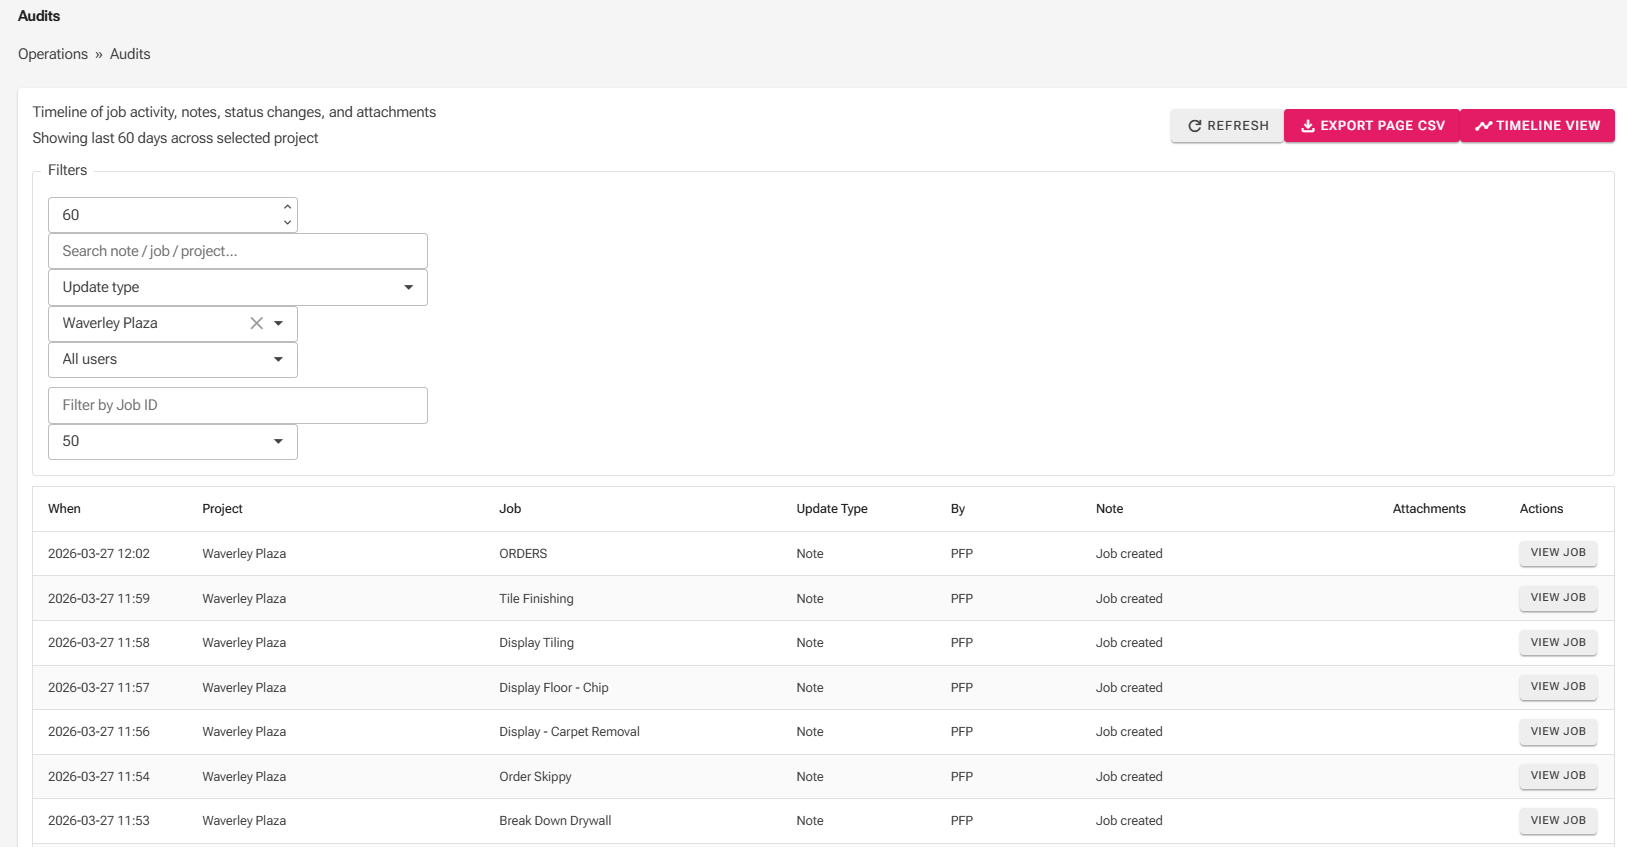Decrease the days value with down stepper
Viewport: 1627px width, 847px height.
tap(287, 222)
